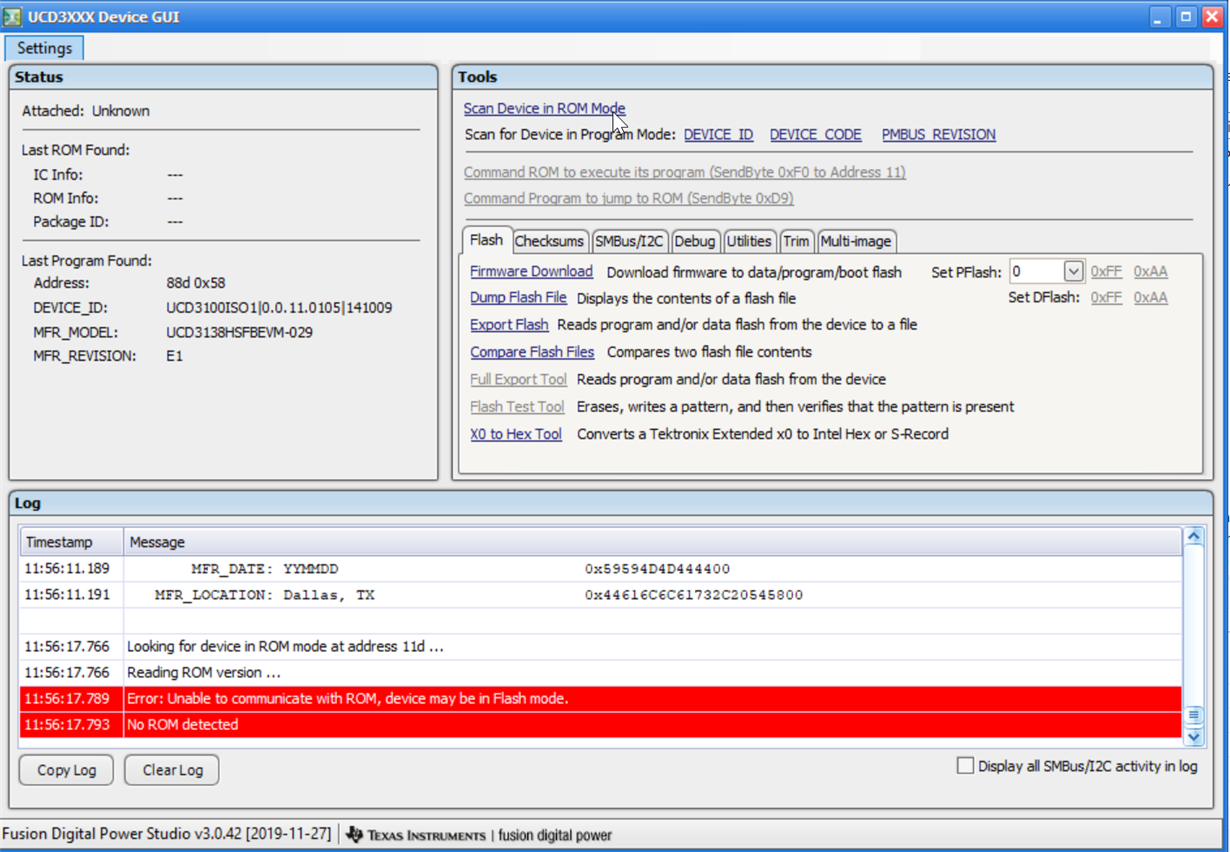Open Compare Flash Files tool

tap(532, 352)
